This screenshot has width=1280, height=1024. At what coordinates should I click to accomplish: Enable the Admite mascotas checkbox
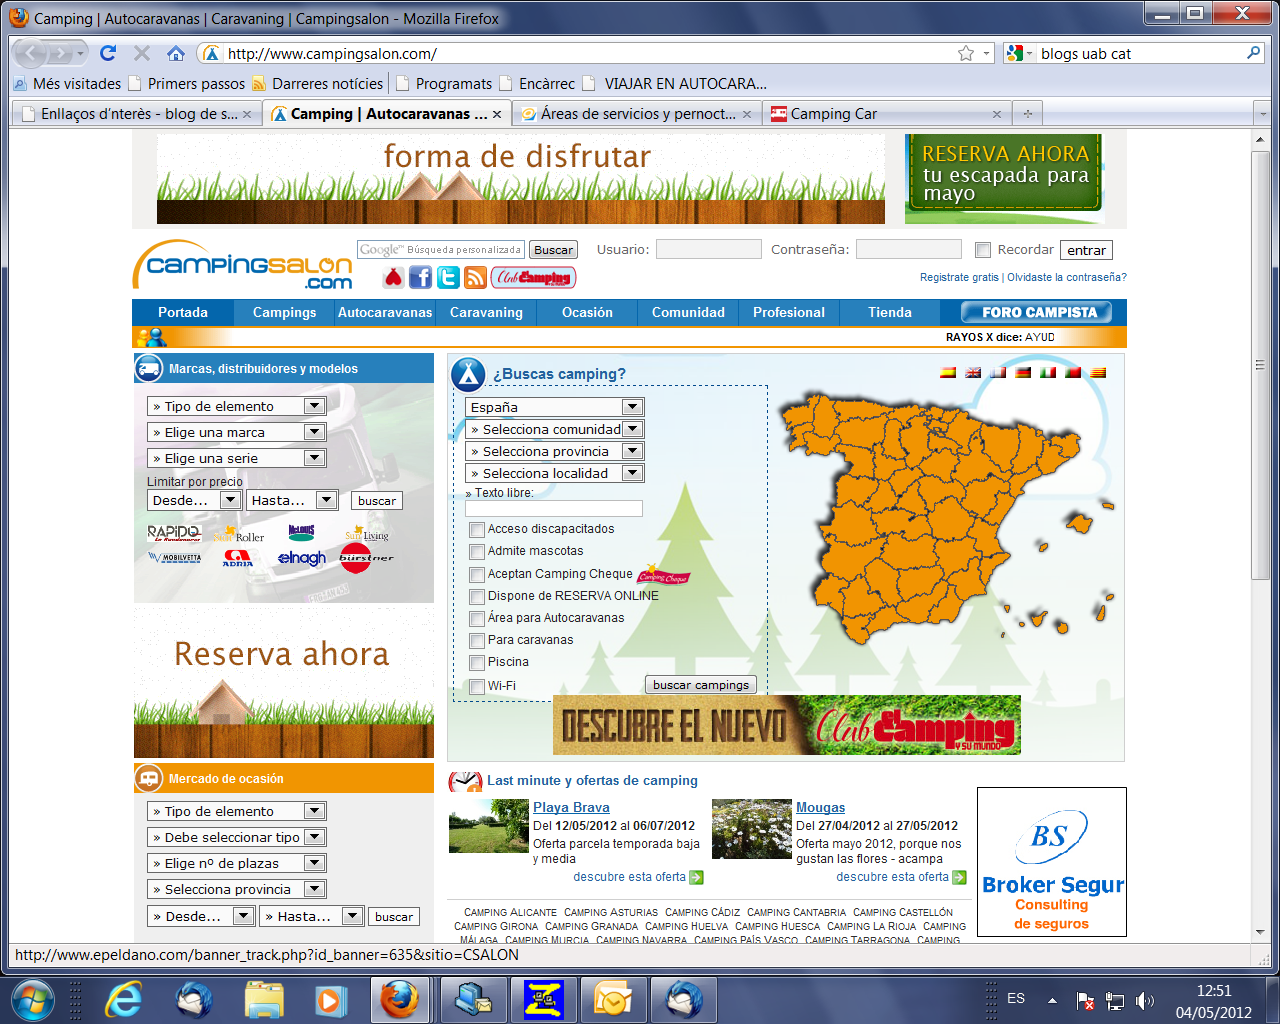pyautogui.click(x=477, y=551)
